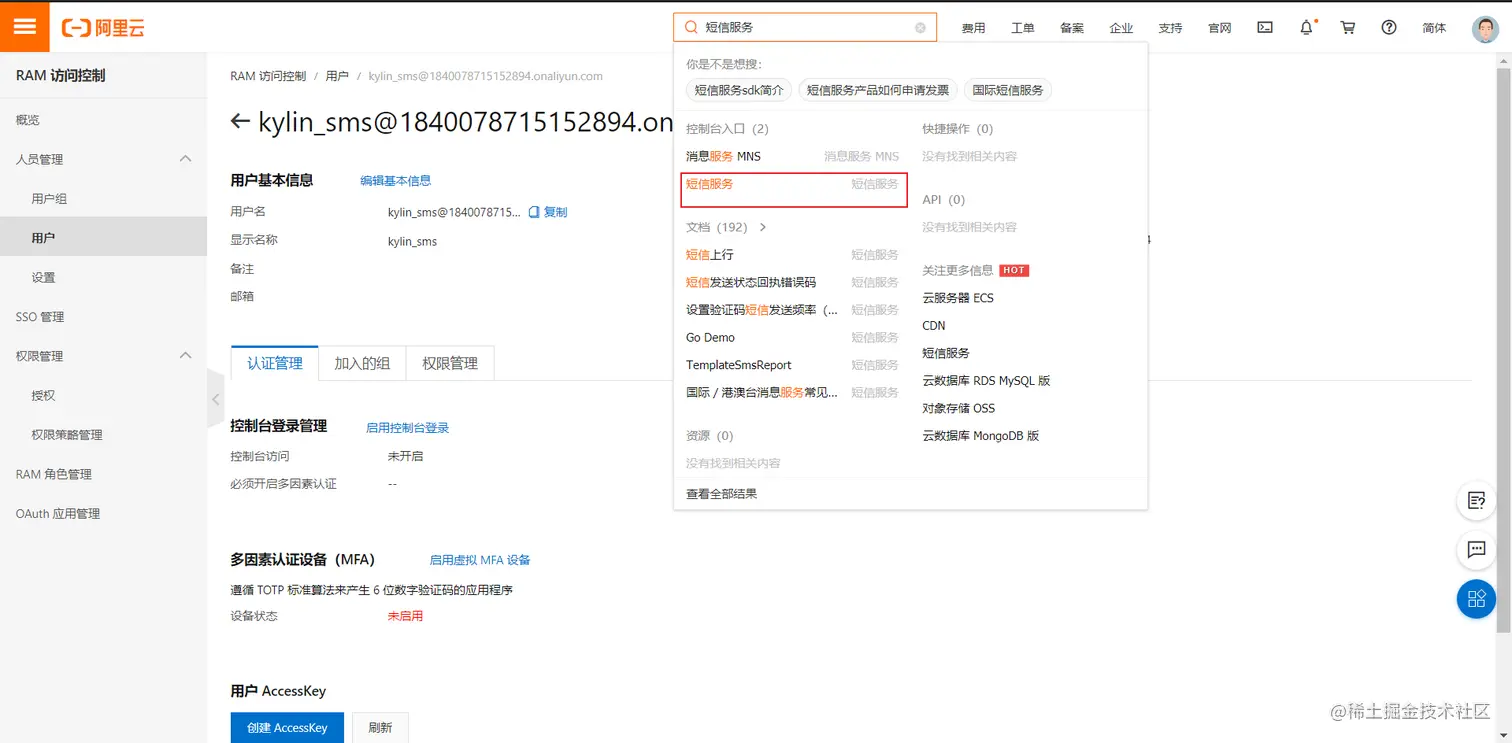Image resolution: width=1512 pixels, height=743 pixels.
Task: Open the notifications bell
Action: (1307, 28)
